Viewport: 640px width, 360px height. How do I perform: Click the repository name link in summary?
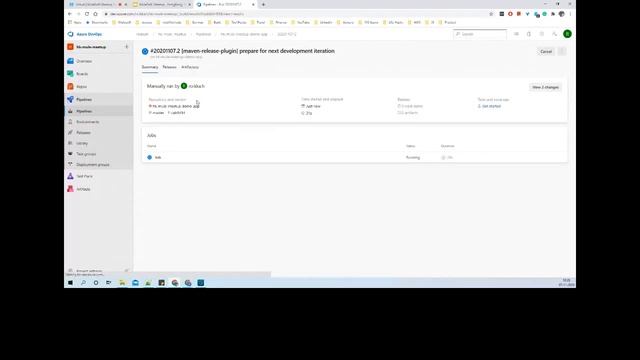[x=176, y=106]
